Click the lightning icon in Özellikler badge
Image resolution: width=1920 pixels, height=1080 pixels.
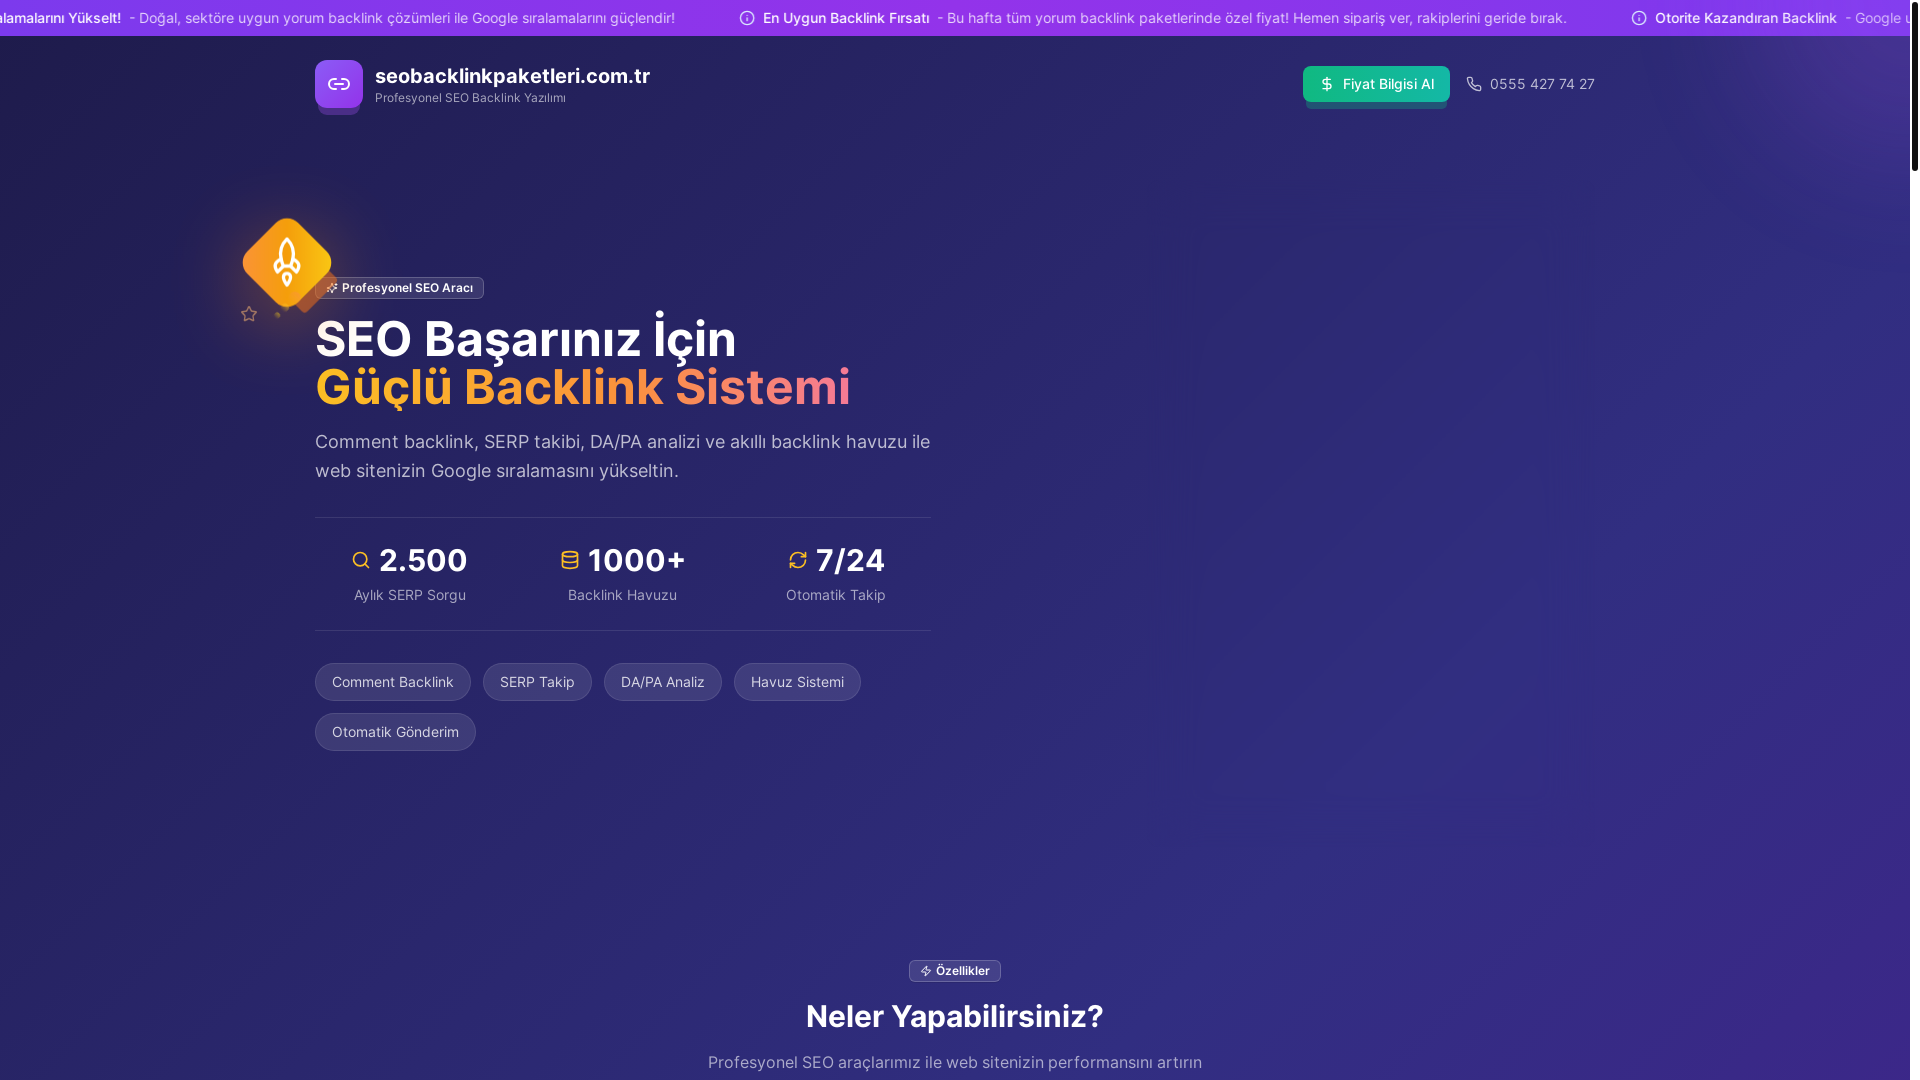pyautogui.click(x=926, y=971)
